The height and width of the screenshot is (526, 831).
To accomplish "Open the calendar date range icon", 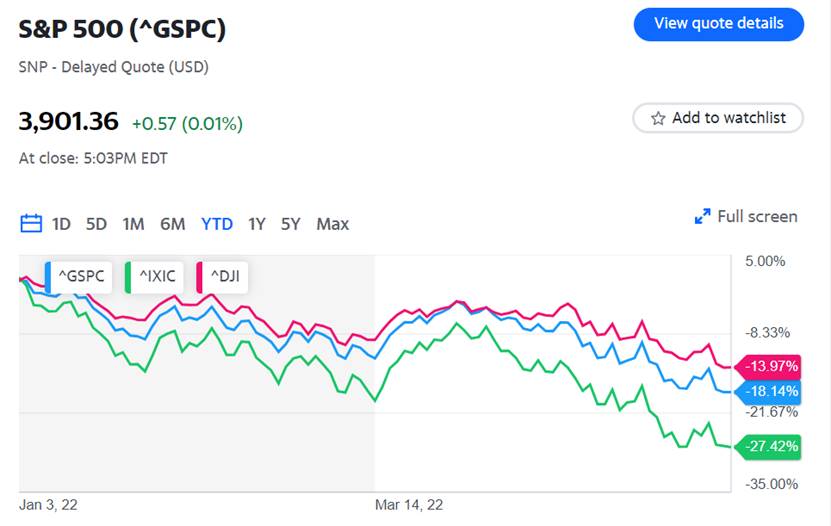I will coord(31,224).
